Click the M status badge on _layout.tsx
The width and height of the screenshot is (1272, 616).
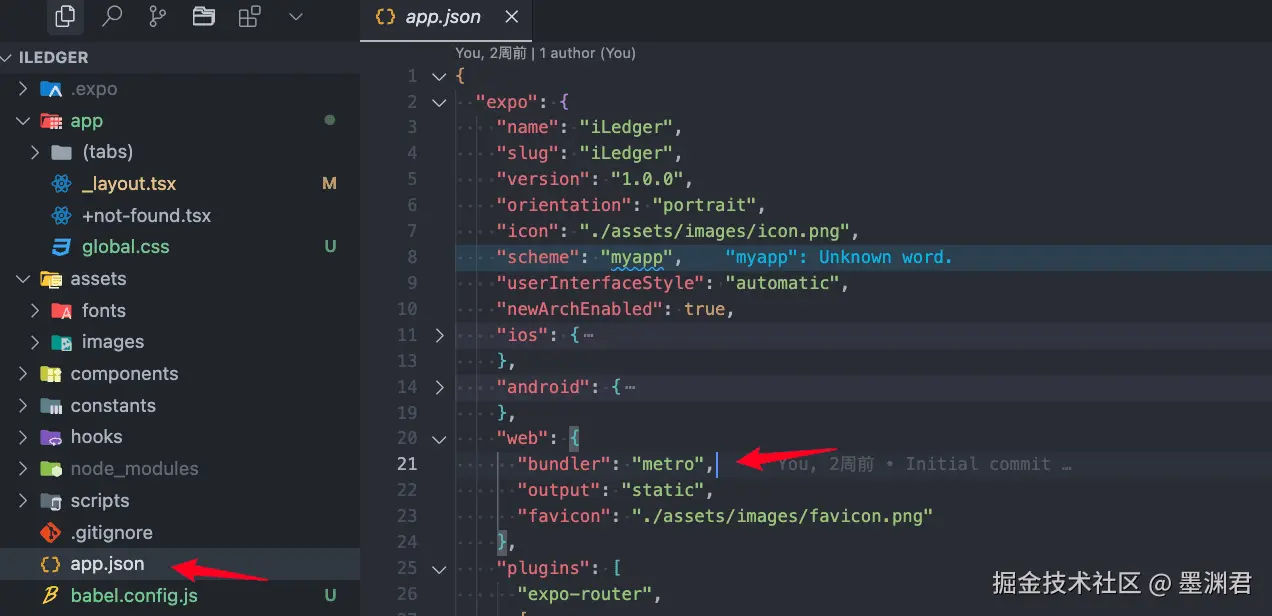click(x=330, y=184)
